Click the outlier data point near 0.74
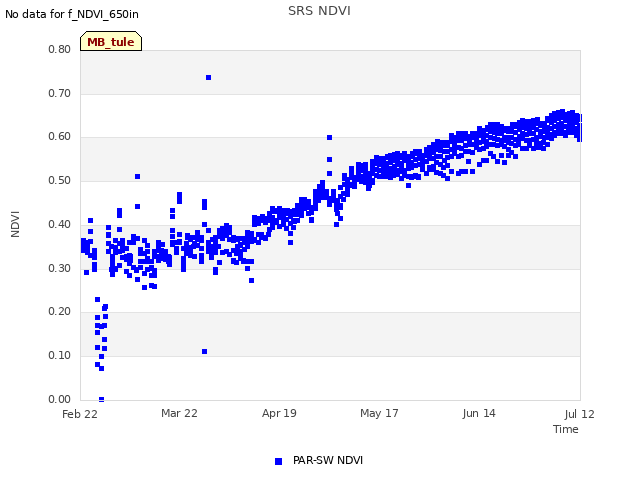640x480 pixels. click(x=209, y=78)
